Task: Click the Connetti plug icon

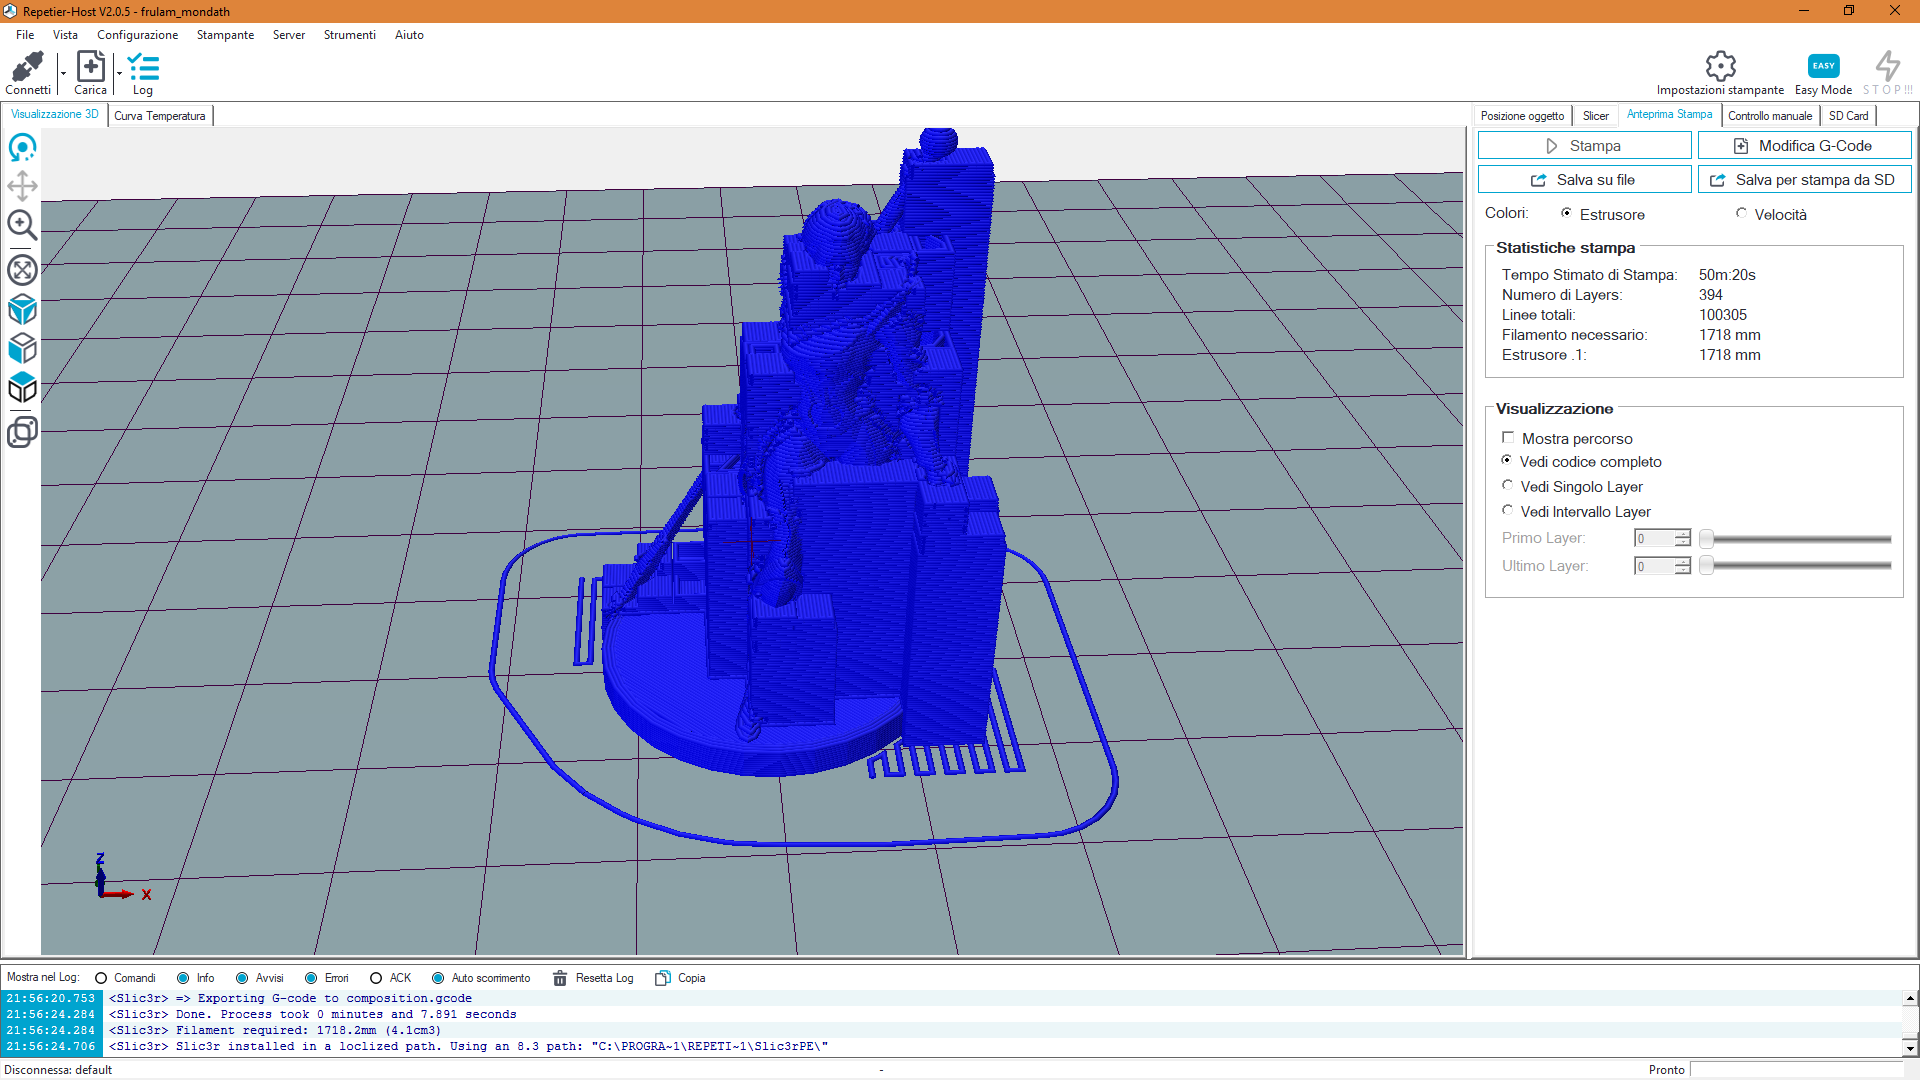Action: point(27,68)
